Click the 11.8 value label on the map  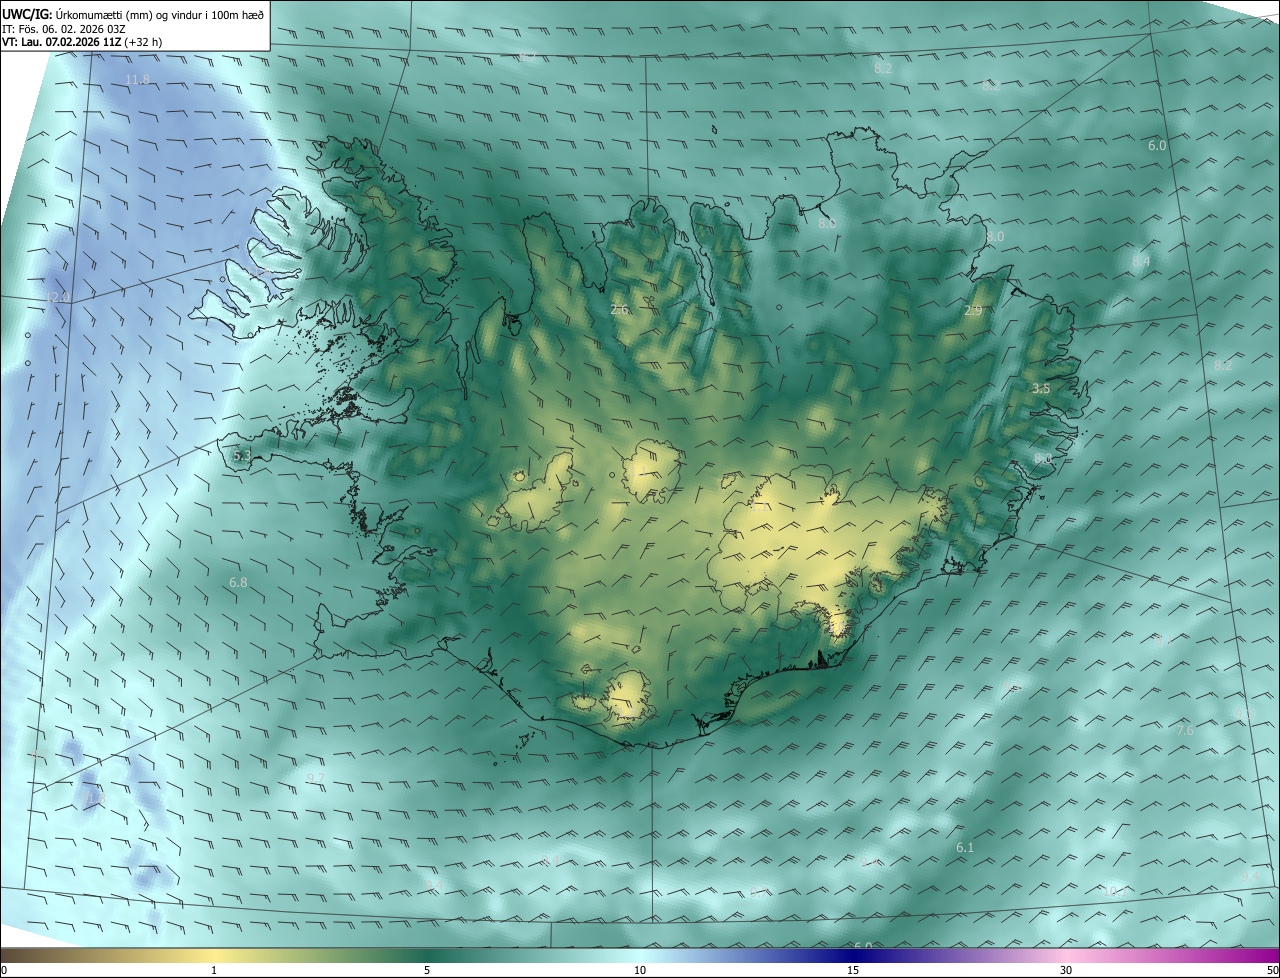[138, 79]
